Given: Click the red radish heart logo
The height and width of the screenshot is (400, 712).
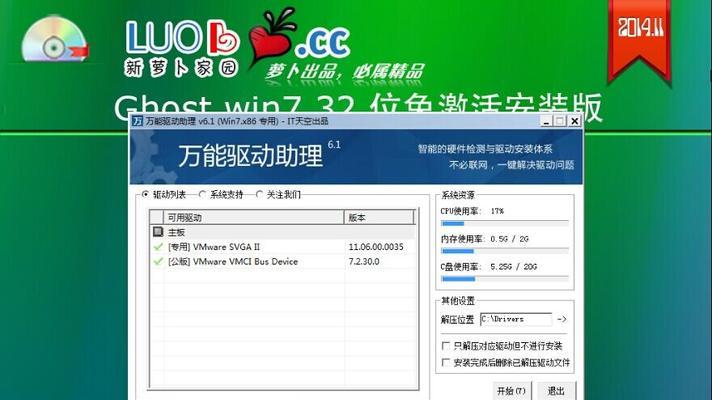Looking at the screenshot, I should 272,39.
